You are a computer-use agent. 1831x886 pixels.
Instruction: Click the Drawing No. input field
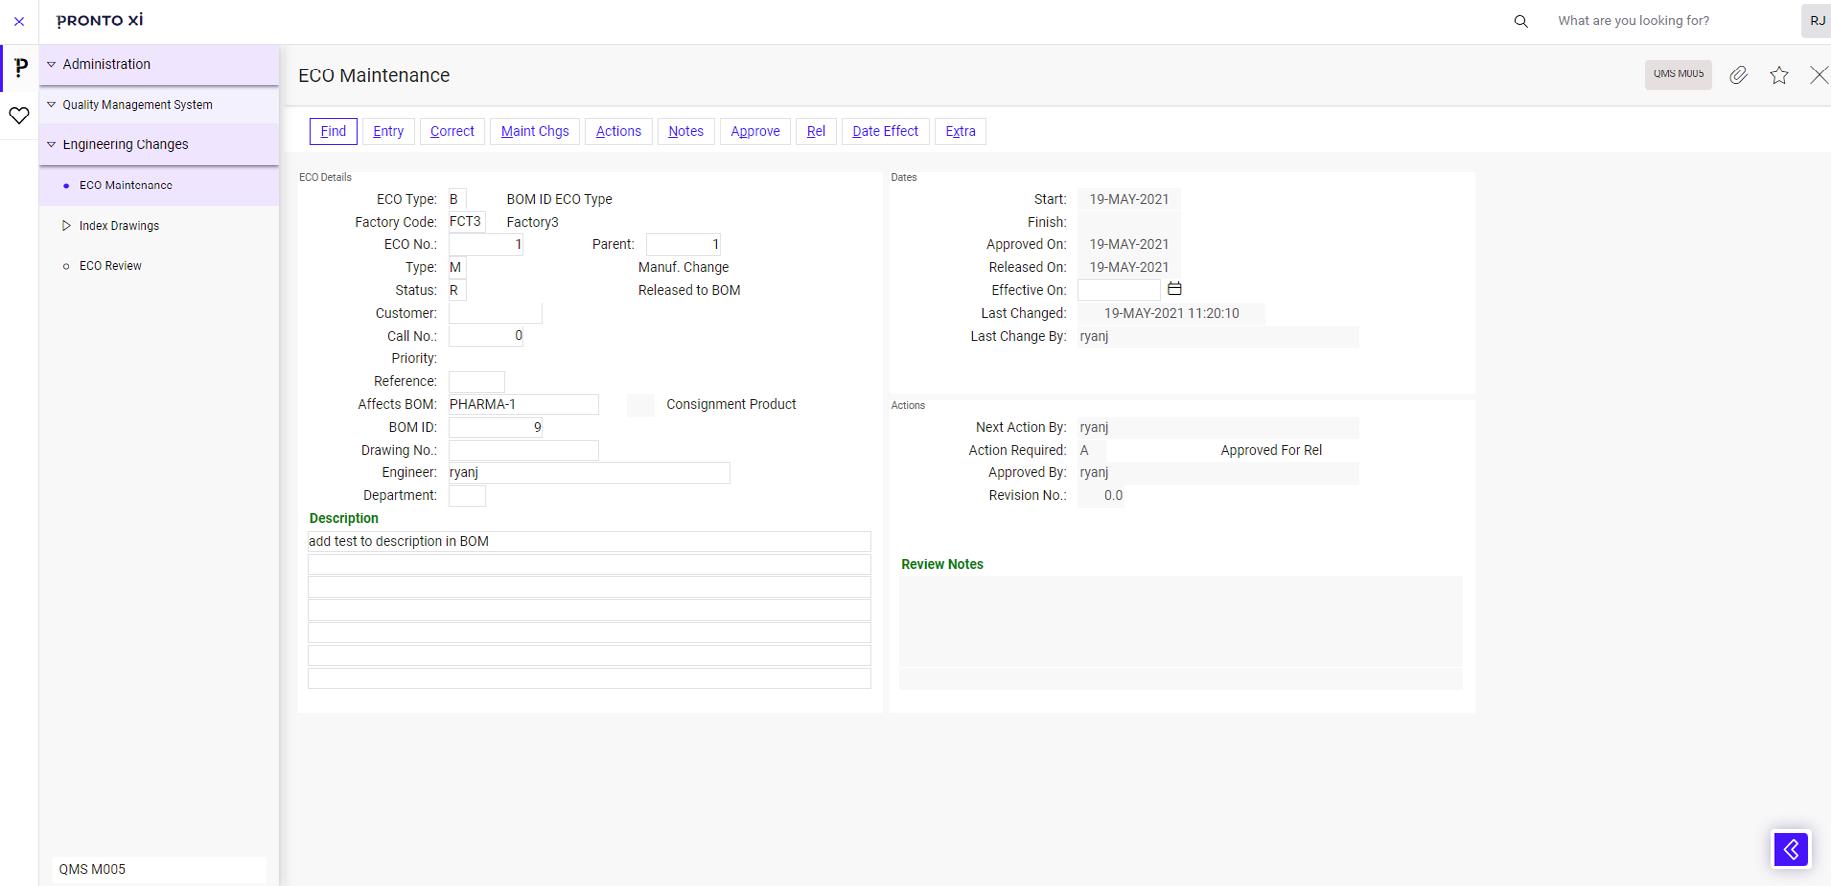click(x=523, y=451)
